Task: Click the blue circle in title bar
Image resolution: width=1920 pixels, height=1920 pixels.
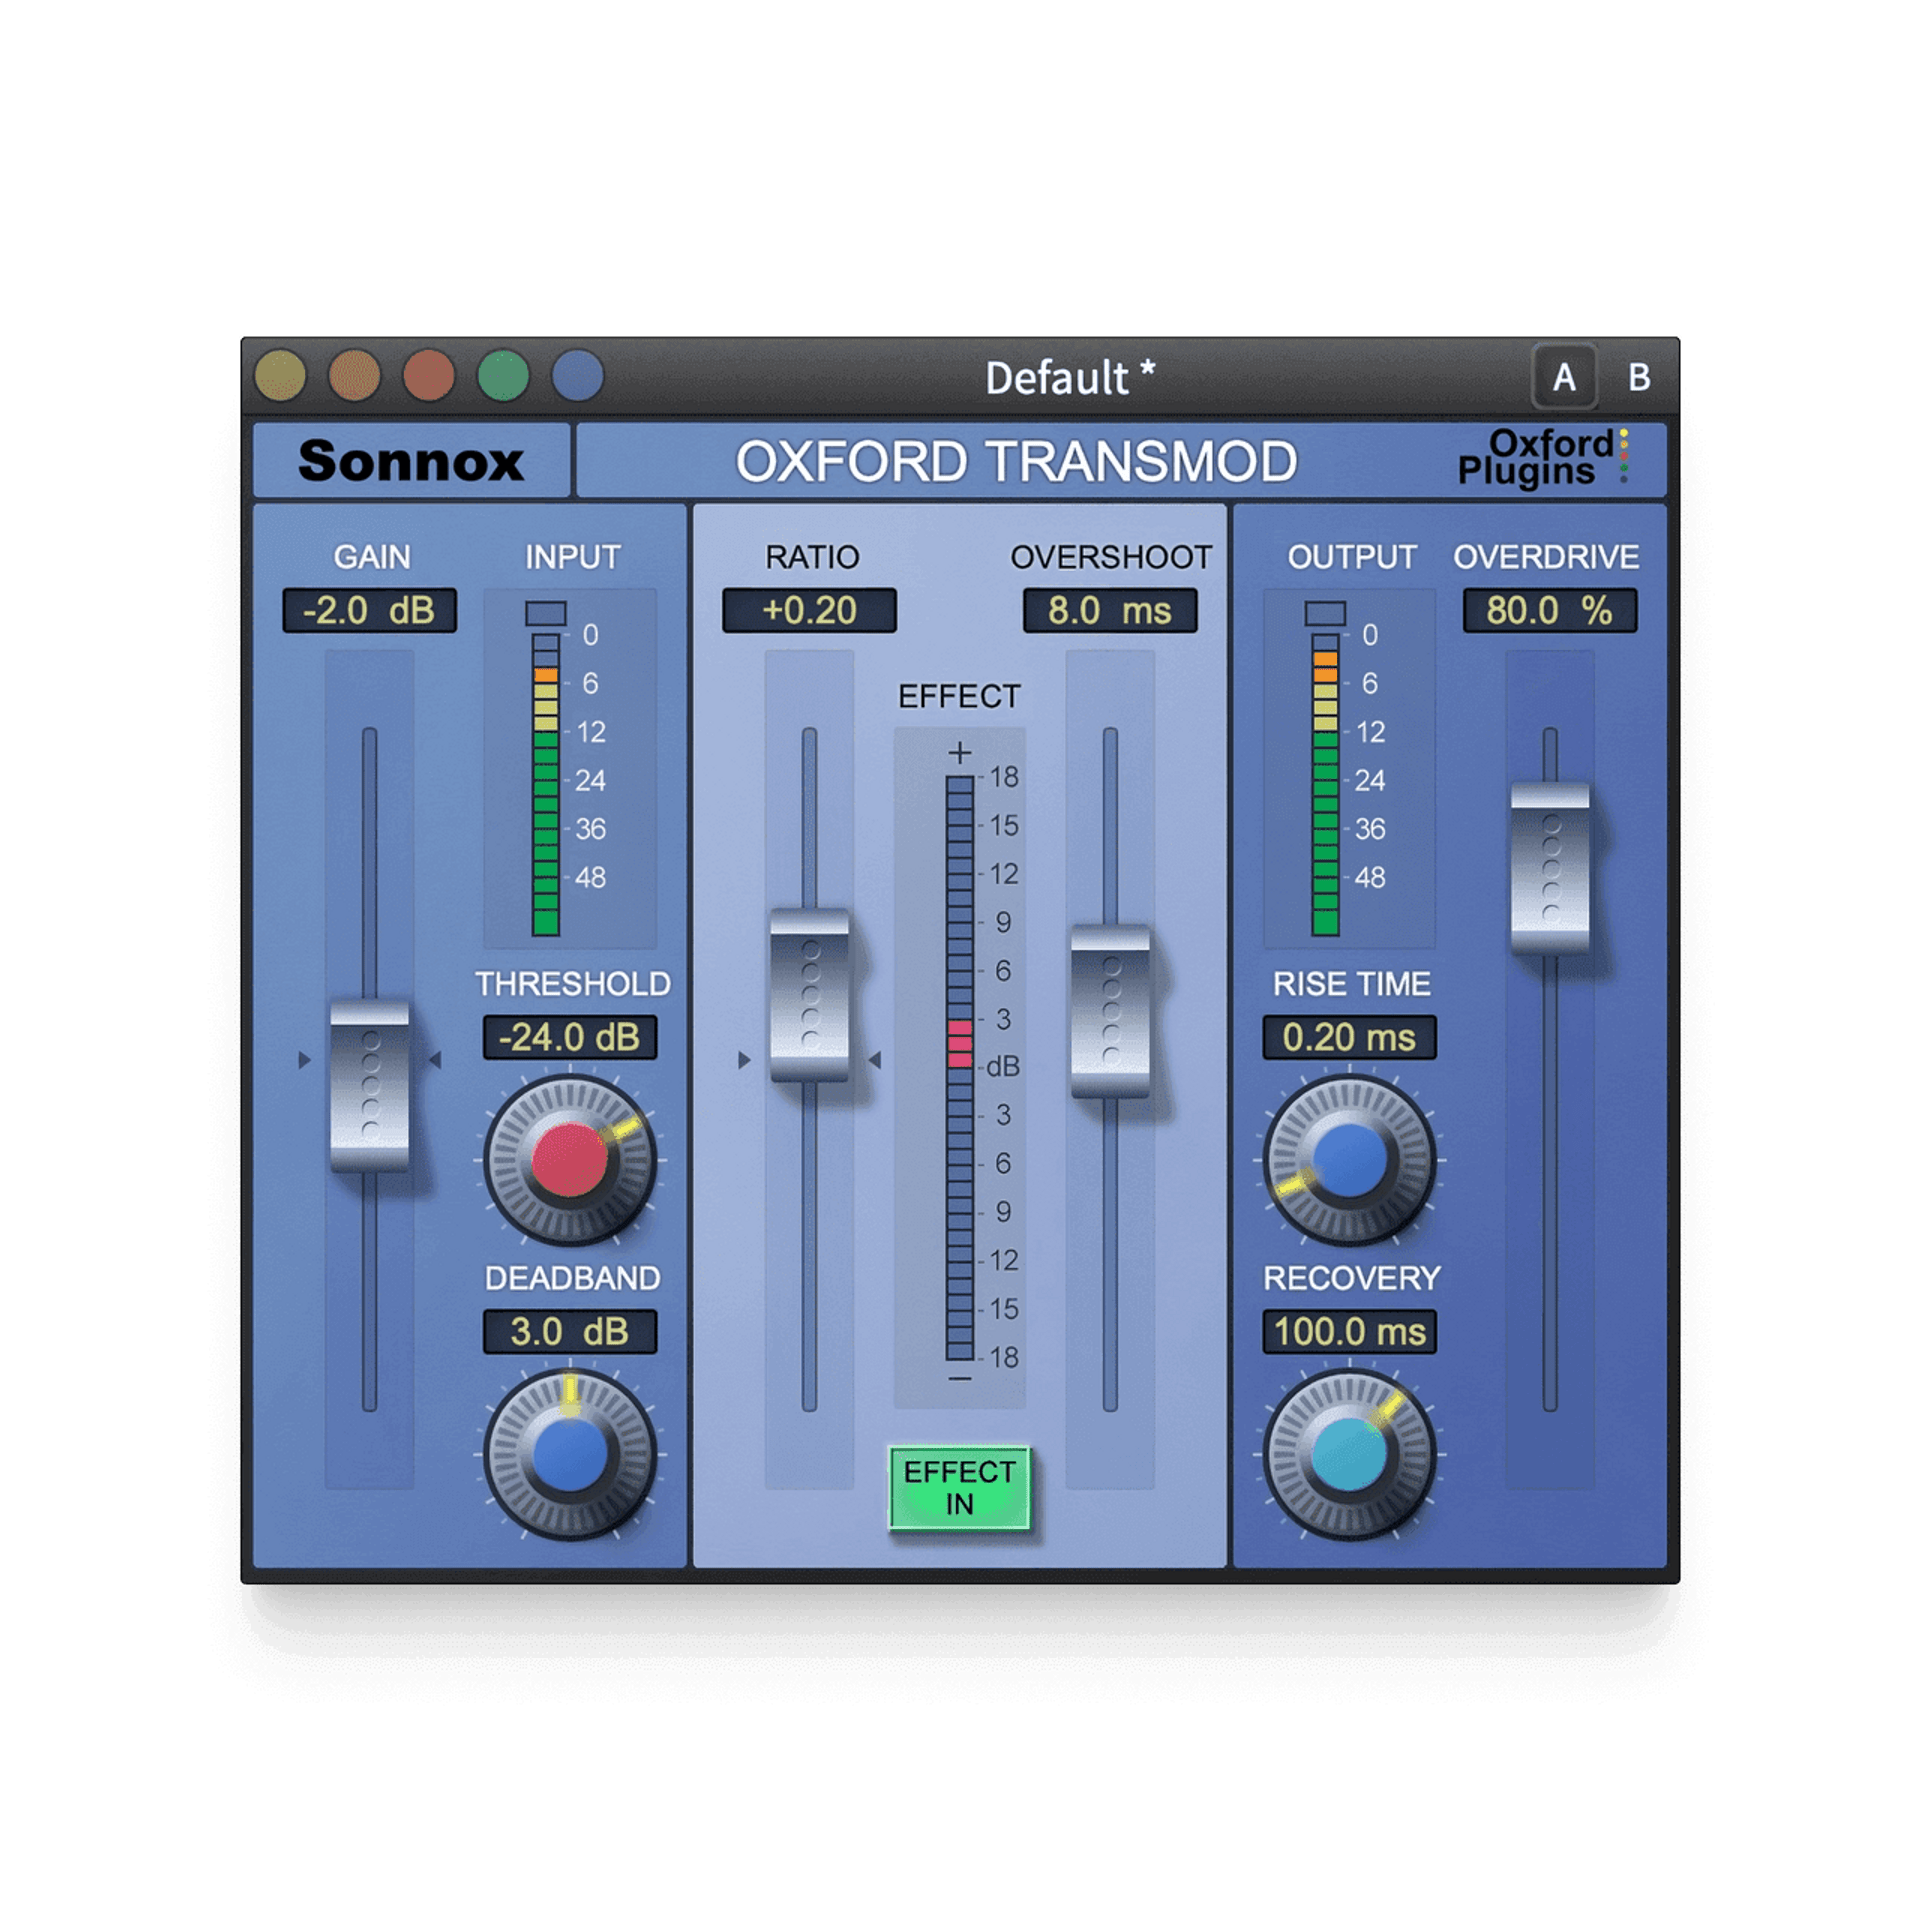Action: click(x=578, y=376)
